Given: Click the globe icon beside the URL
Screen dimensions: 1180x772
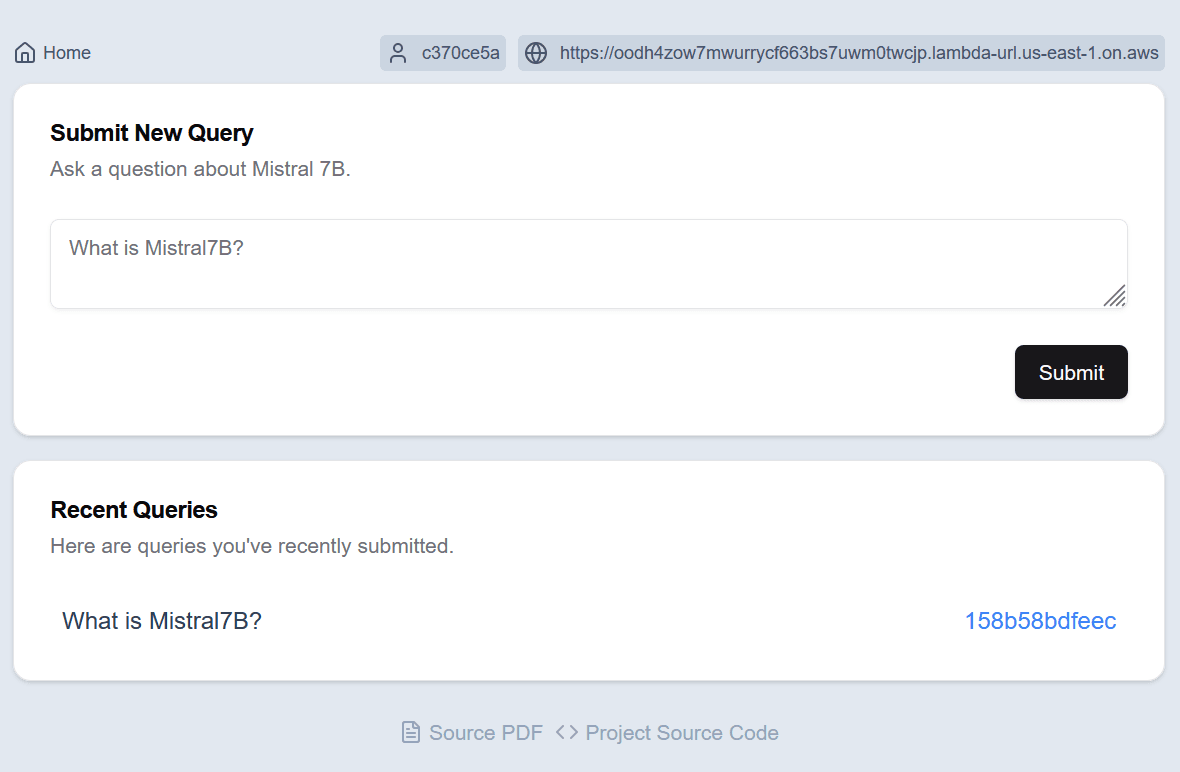Looking at the screenshot, I should (536, 53).
